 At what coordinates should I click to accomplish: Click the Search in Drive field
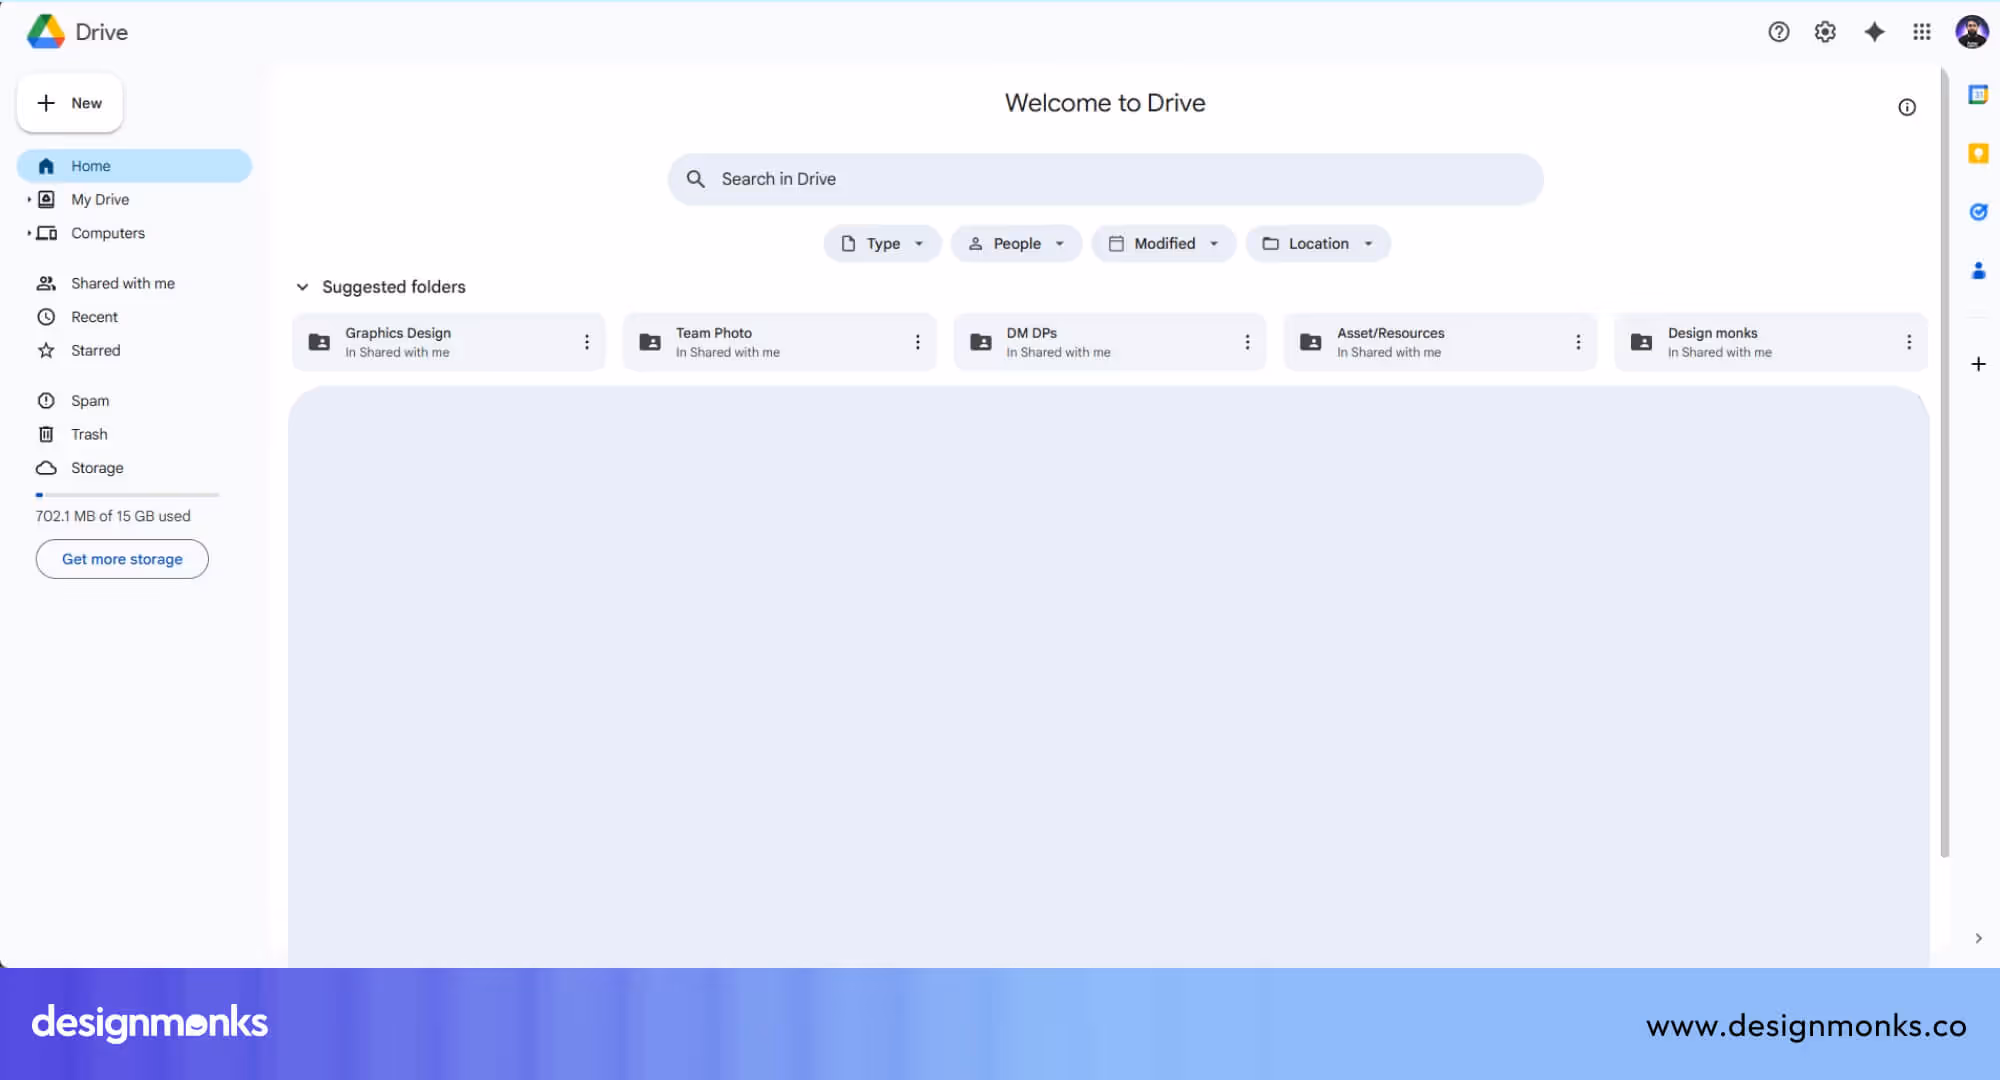pyautogui.click(x=1105, y=179)
